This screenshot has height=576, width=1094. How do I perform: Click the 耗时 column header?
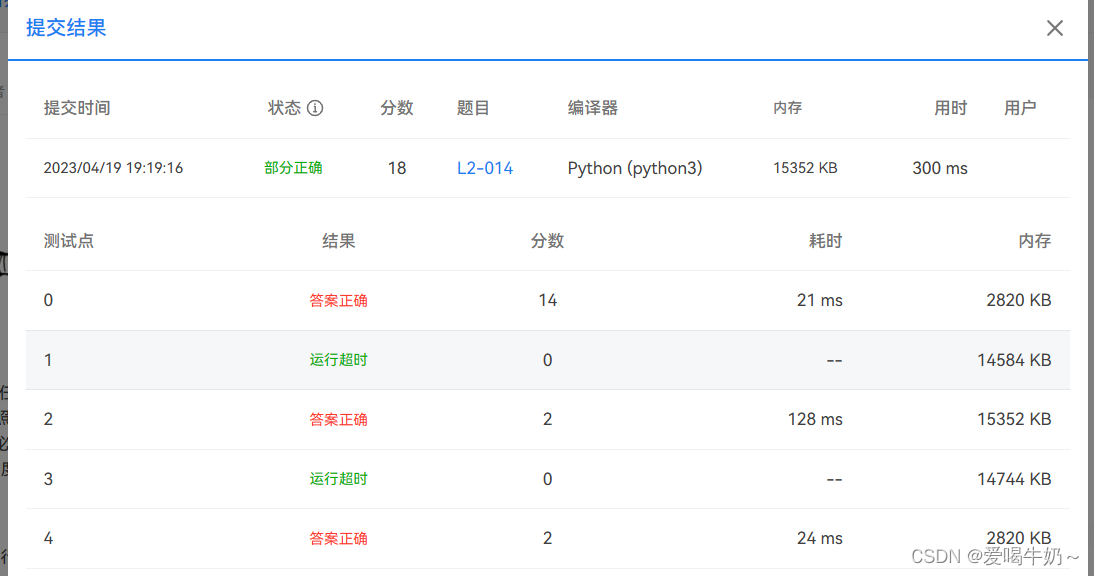point(825,240)
